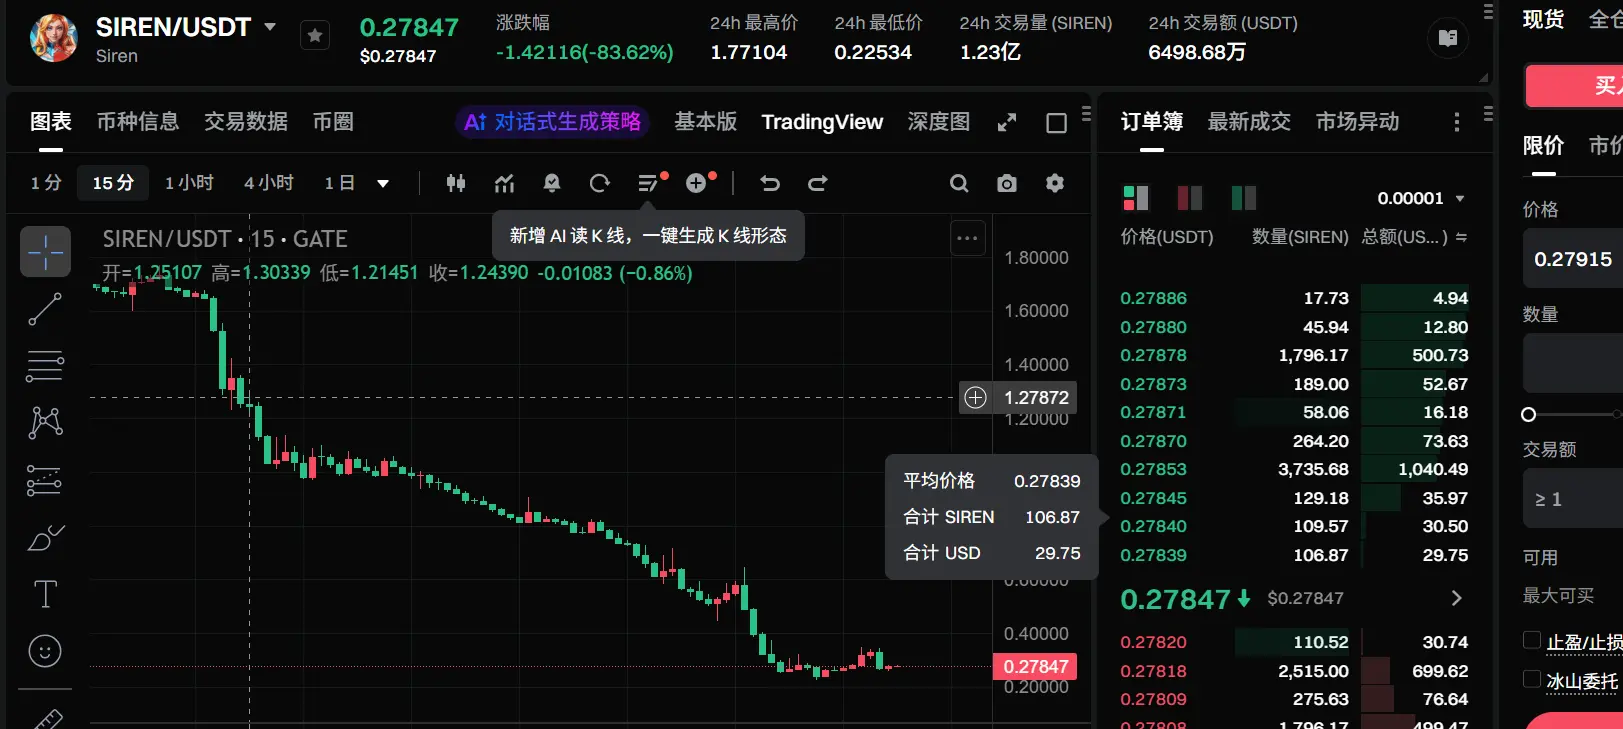This screenshot has height=729, width=1623.
Task: Switch to the 最新成交 tab
Action: click(x=1249, y=122)
